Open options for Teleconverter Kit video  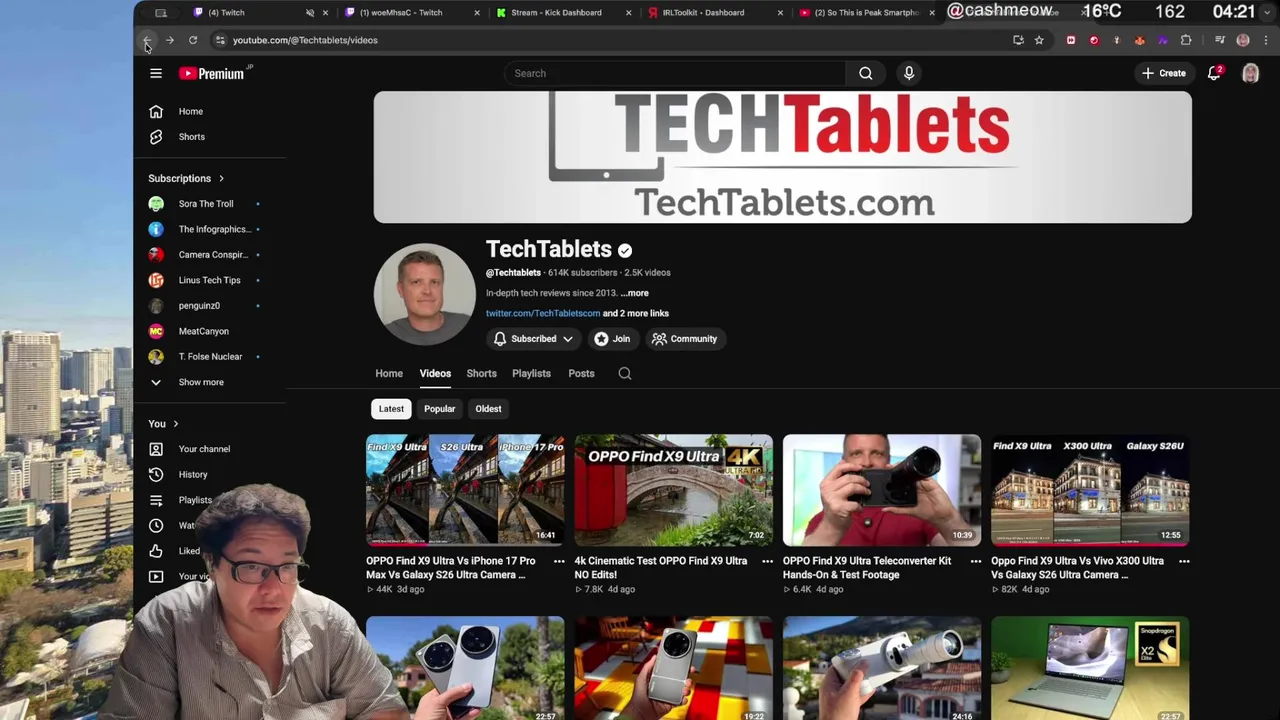tap(976, 561)
